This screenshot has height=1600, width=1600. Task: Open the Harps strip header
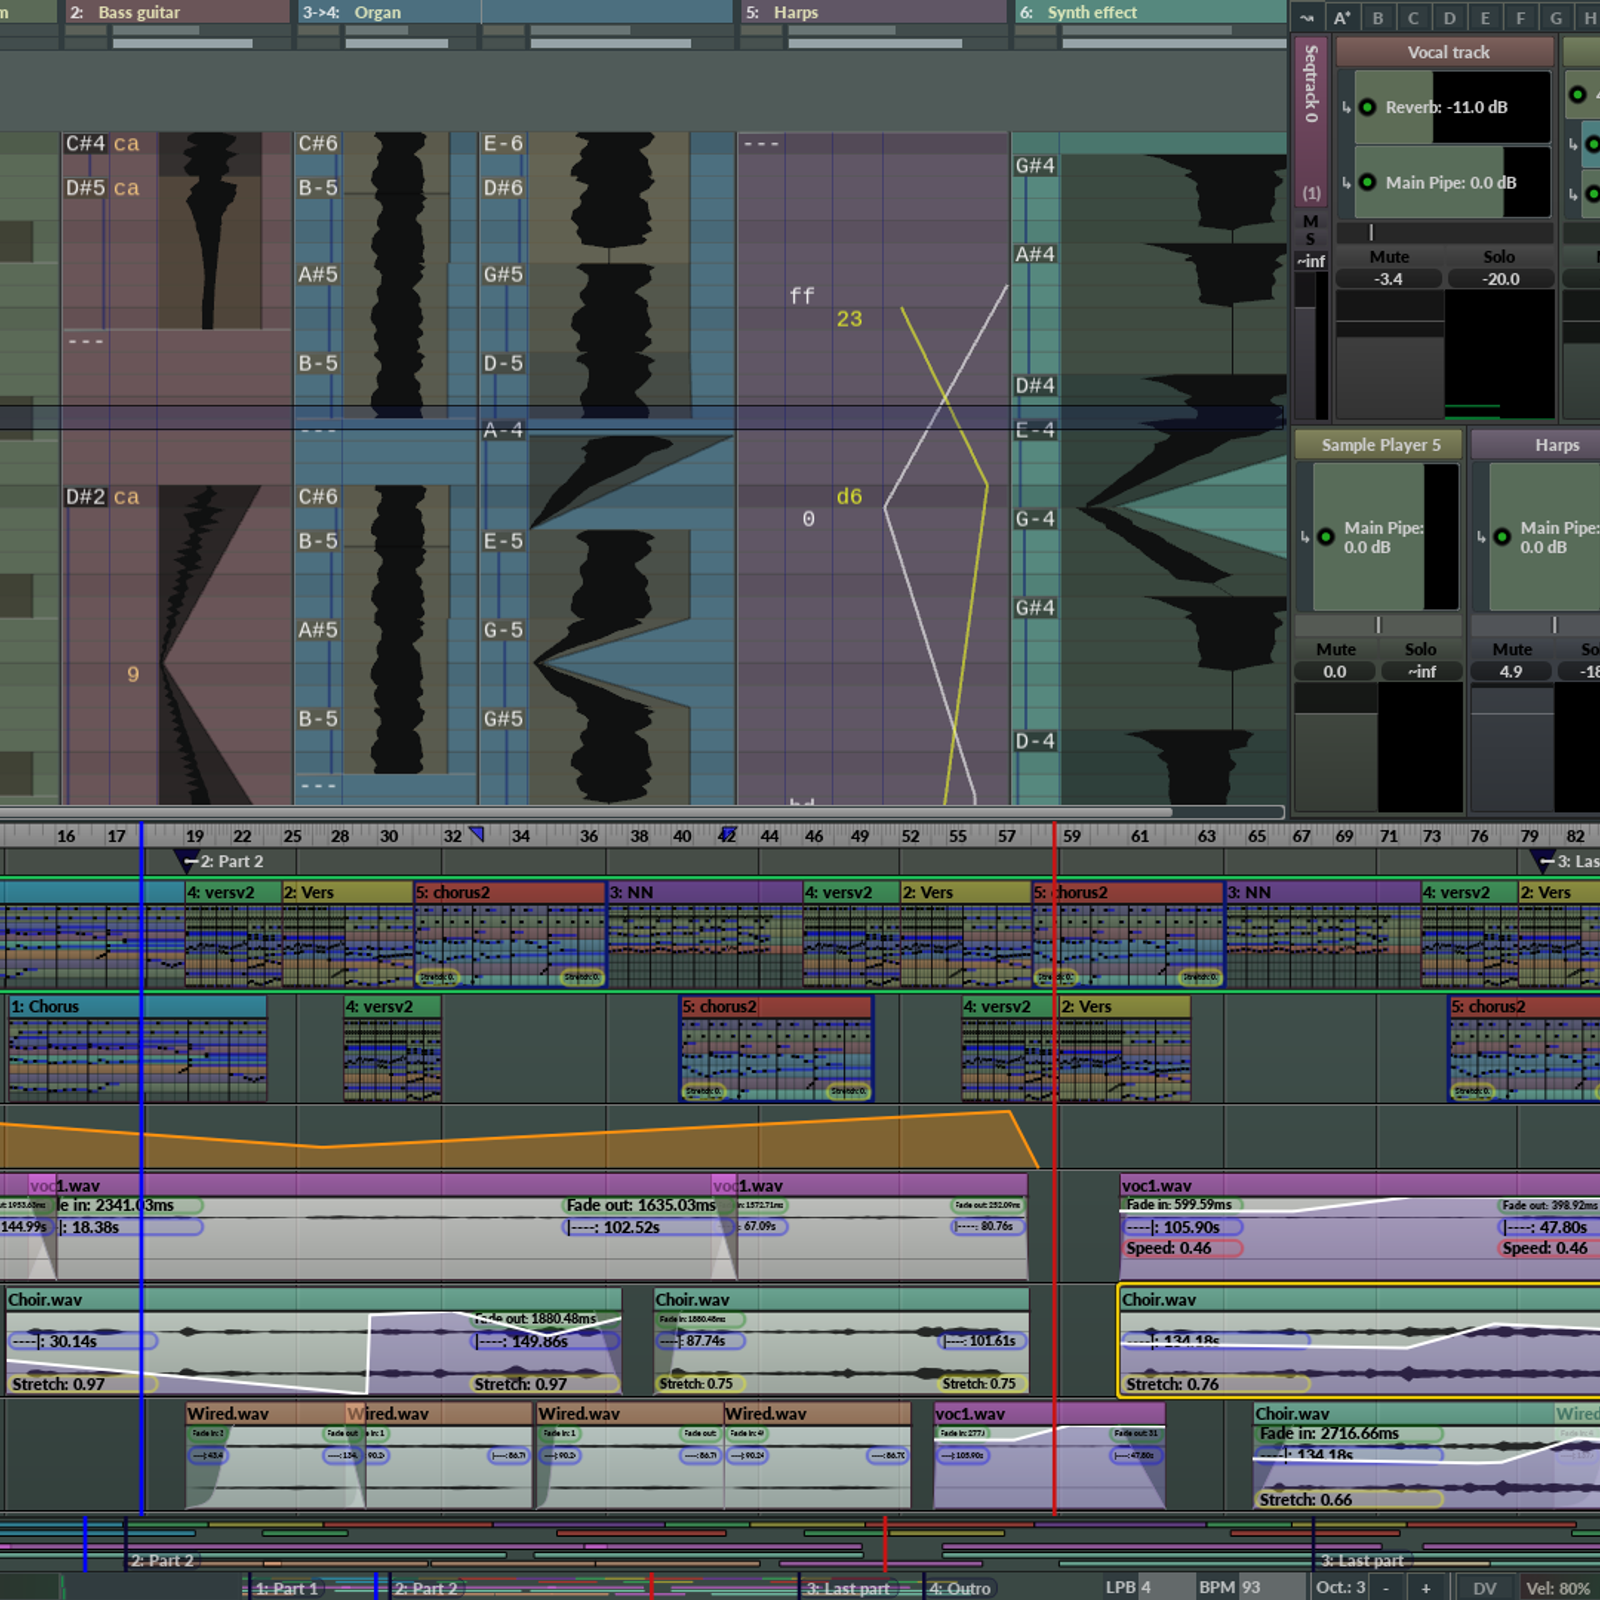pos(1536,445)
